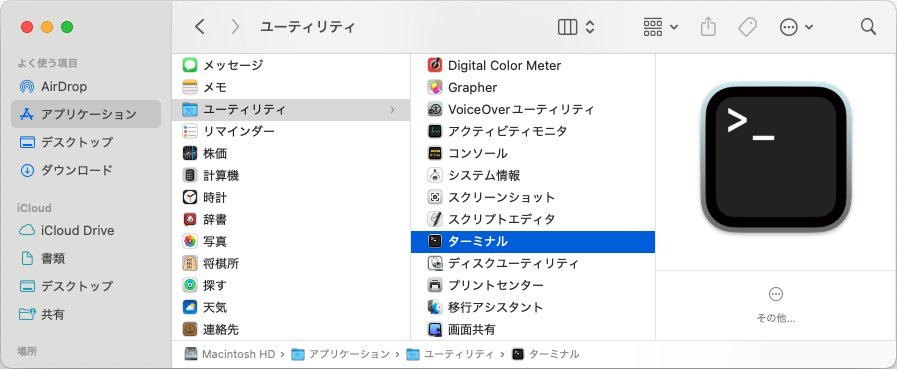The width and height of the screenshot is (897, 369).
Task: Click the search magnifier icon
Action: [x=868, y=27]
